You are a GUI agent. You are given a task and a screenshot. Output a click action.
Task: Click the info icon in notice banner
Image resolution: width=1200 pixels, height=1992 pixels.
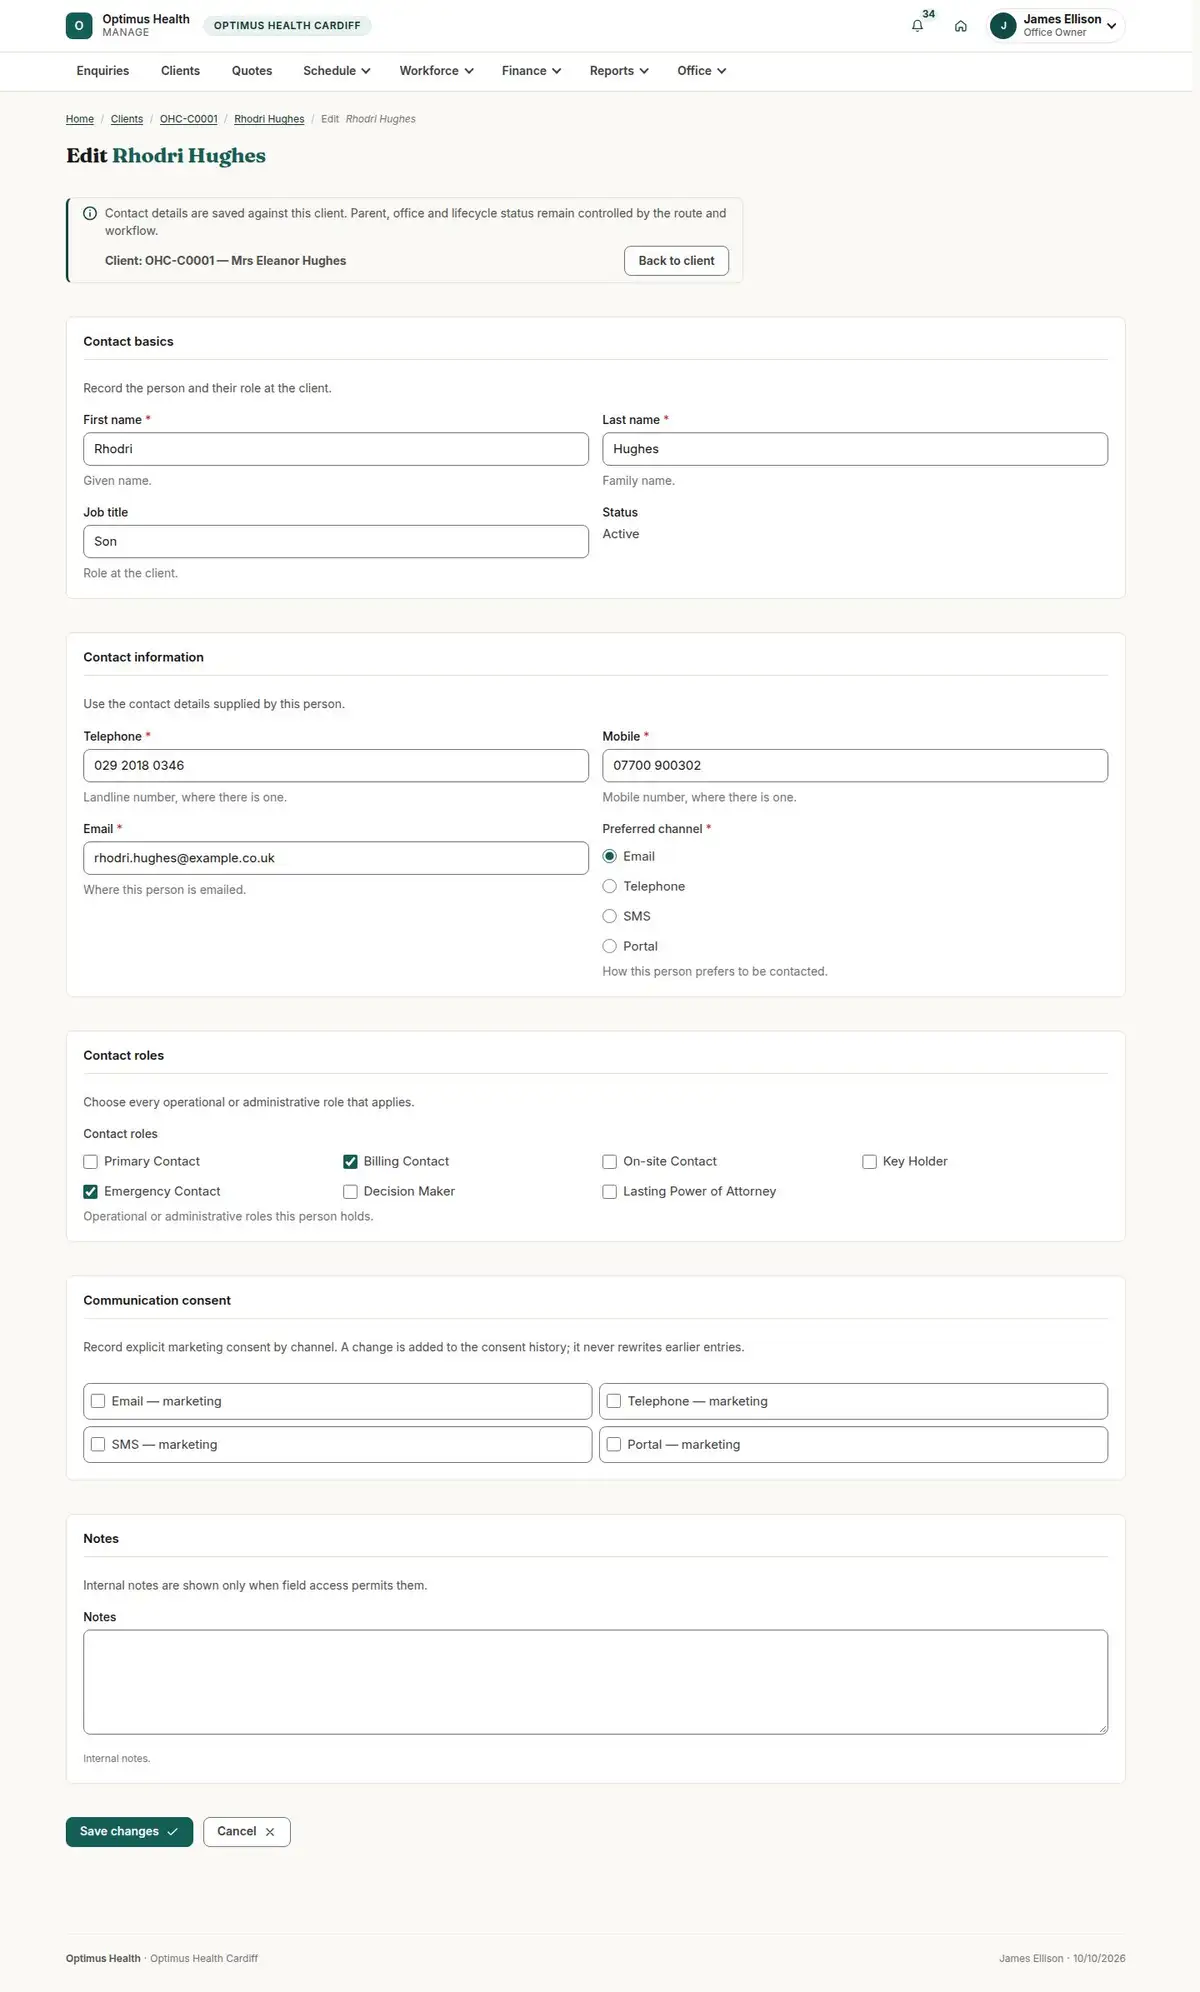tap(90, 214)
